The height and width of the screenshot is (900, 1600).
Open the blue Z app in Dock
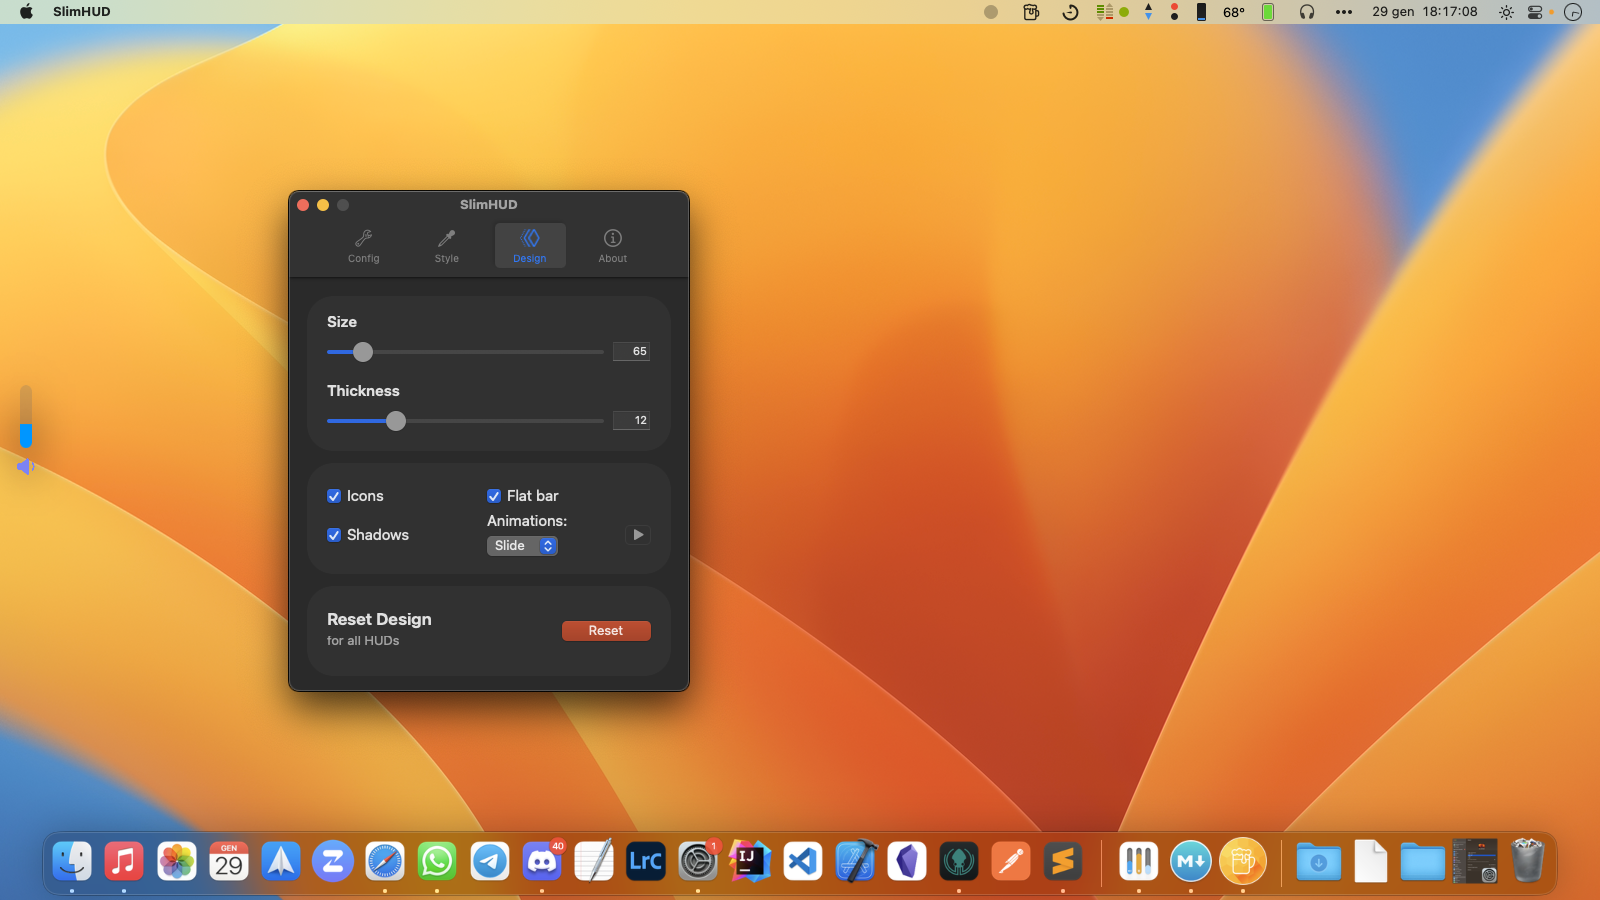point(333,861)
